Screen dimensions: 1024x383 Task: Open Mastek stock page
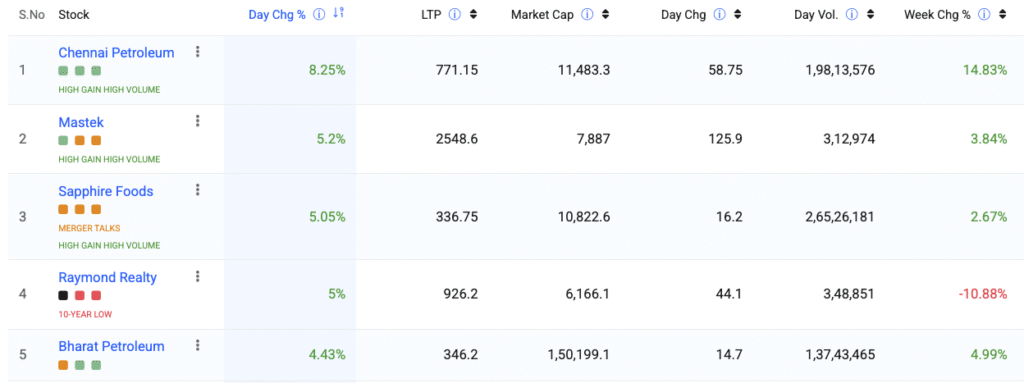81,122
